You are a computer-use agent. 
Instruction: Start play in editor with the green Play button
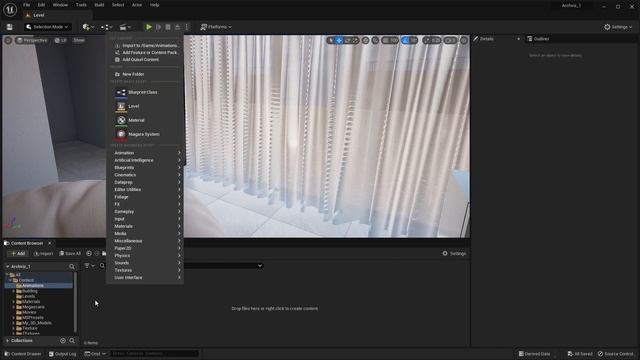(x=149, y=27)
